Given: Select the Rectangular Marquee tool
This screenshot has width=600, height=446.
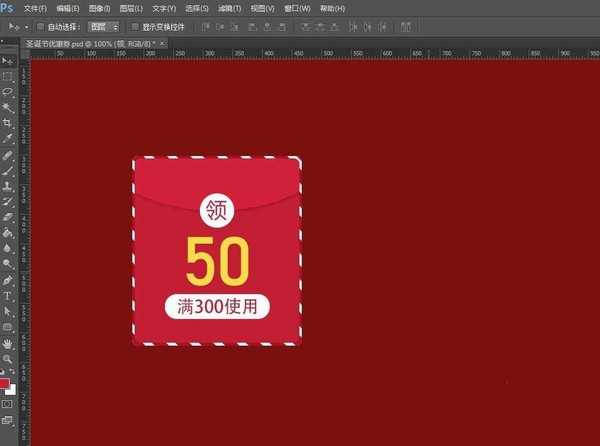Looking at the screenshot, I should (7, 76).
